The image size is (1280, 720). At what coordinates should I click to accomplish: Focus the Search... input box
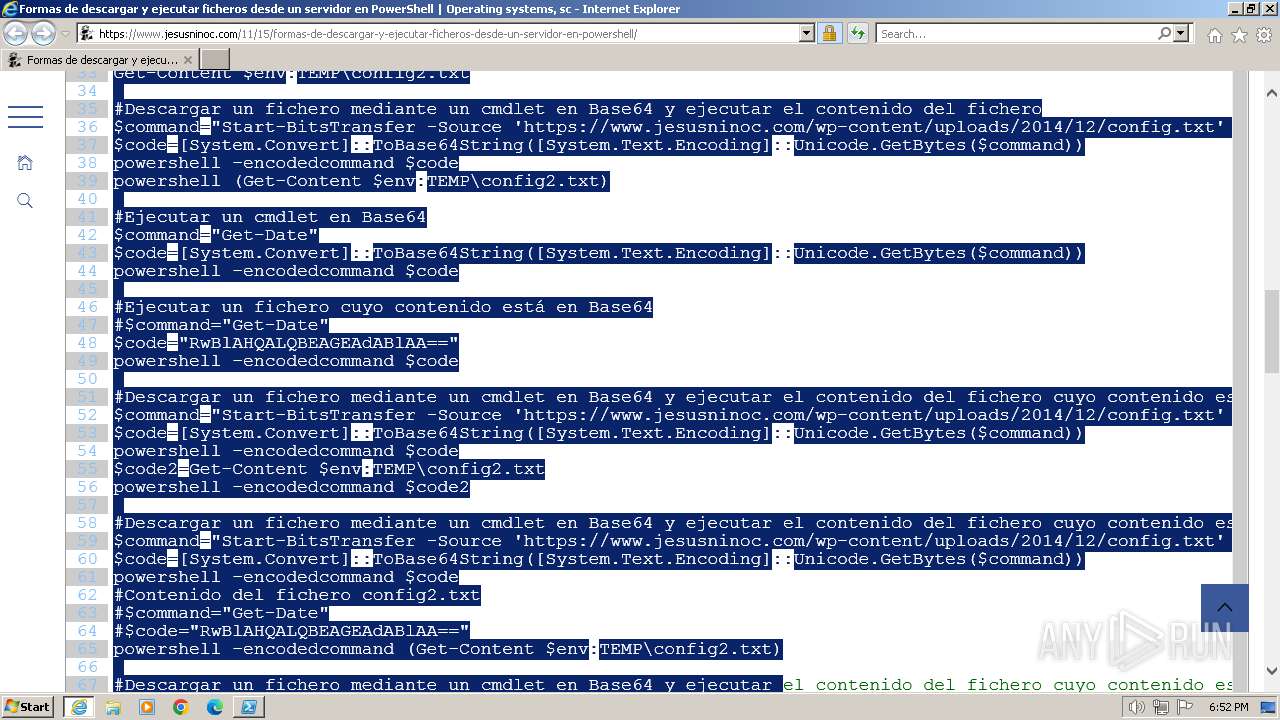pos(1015,33)
